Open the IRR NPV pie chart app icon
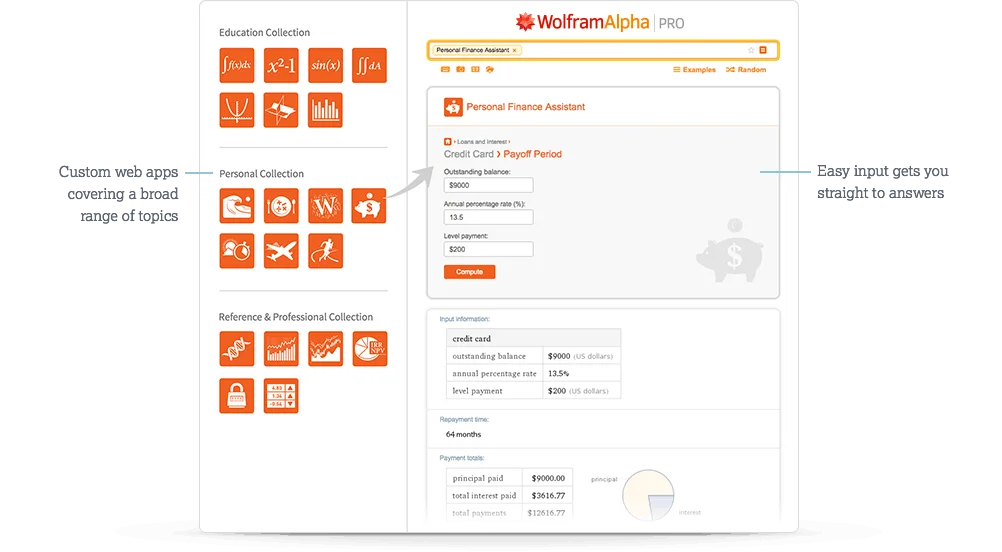Viewport: 1002px width, 552px height. point(369,349)
